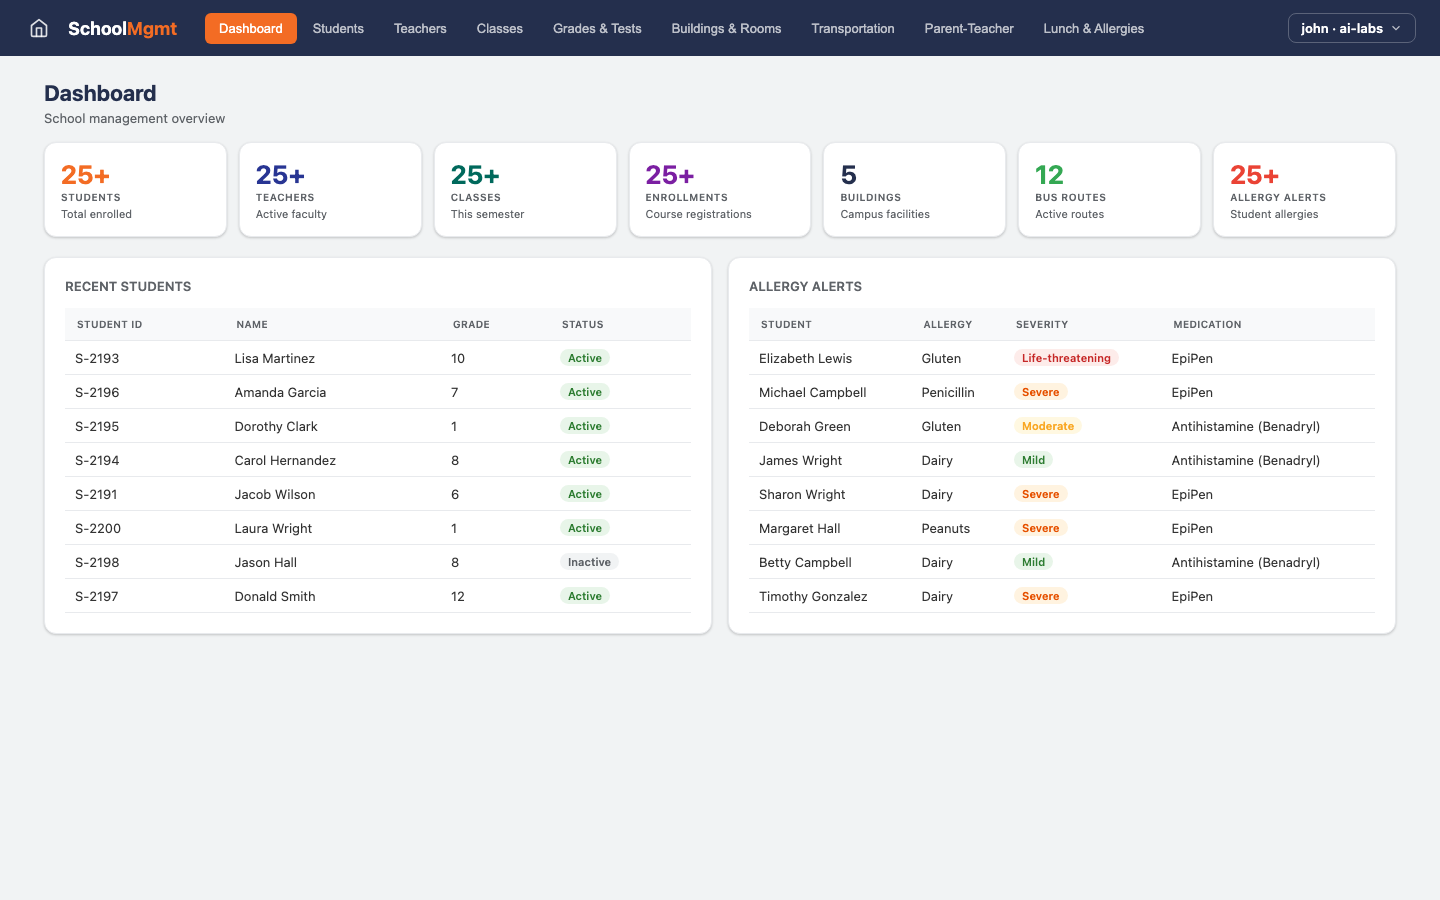
Task: Open Grades & Tests
Action: [x=596, y=28]
